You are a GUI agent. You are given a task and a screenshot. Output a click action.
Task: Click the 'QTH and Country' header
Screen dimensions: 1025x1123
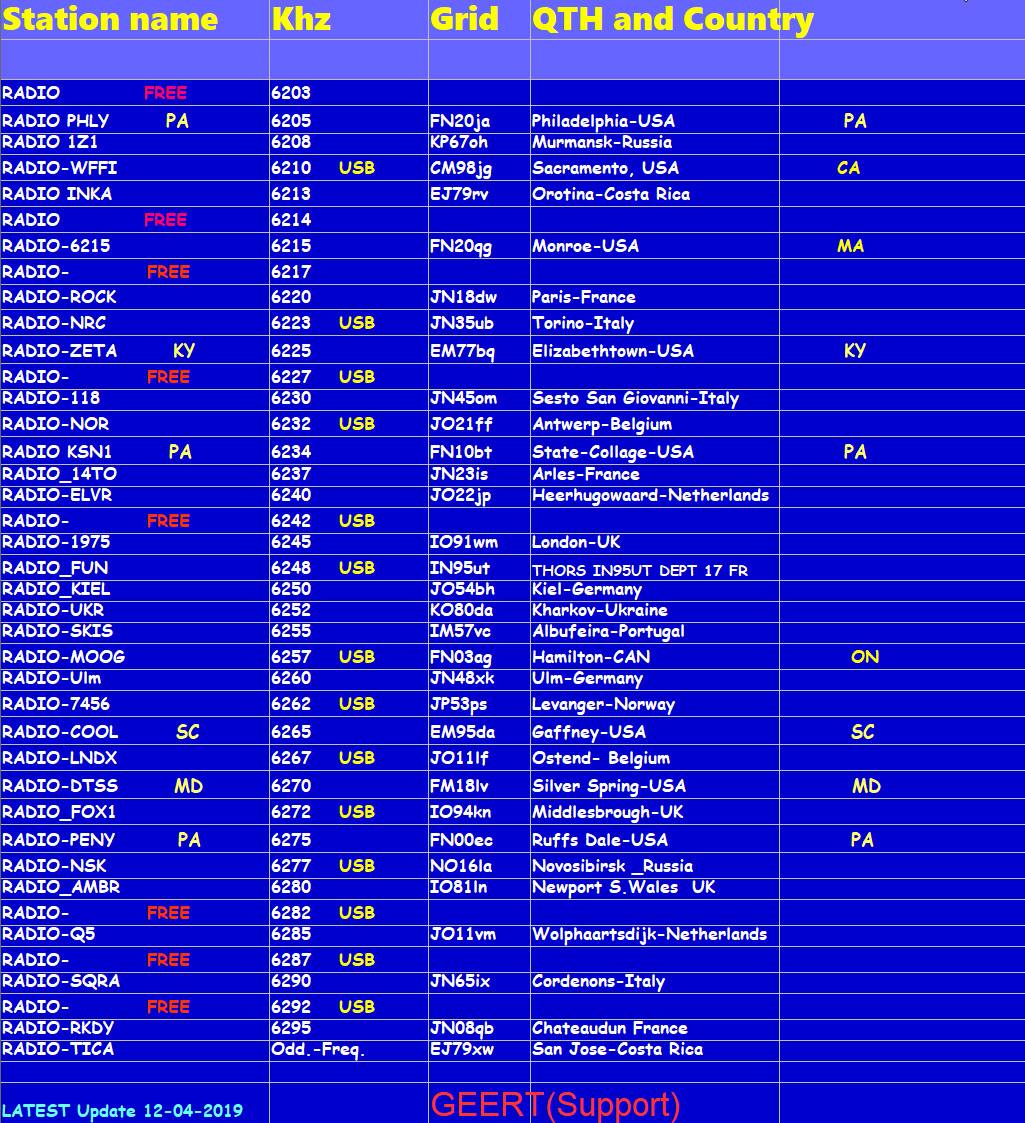[673, 20]
